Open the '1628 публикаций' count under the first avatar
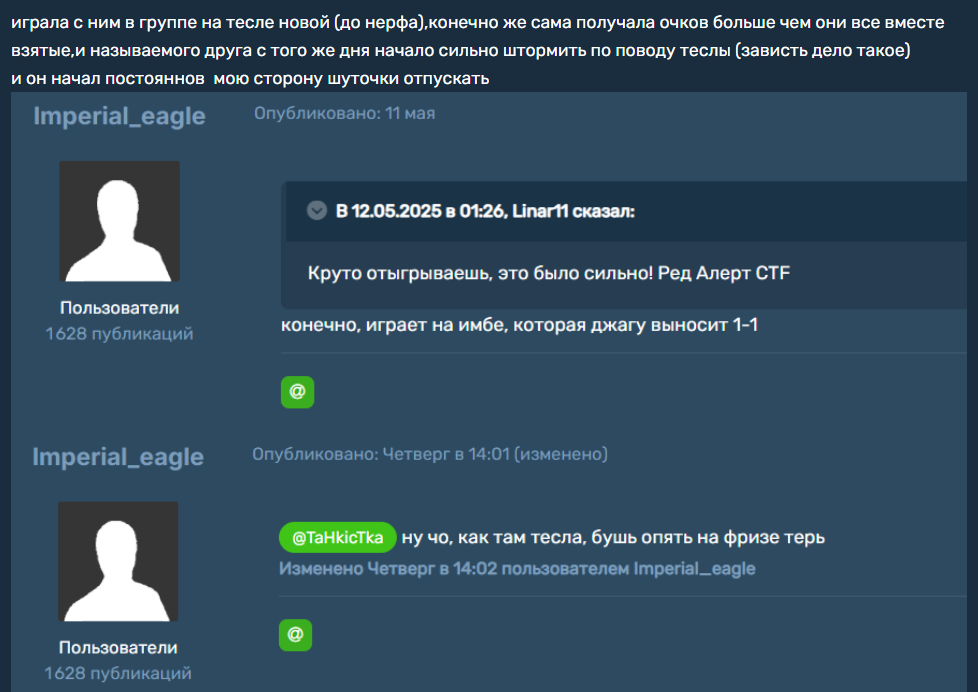Viewport: 978px width, 692px height. tap(120, 334)
